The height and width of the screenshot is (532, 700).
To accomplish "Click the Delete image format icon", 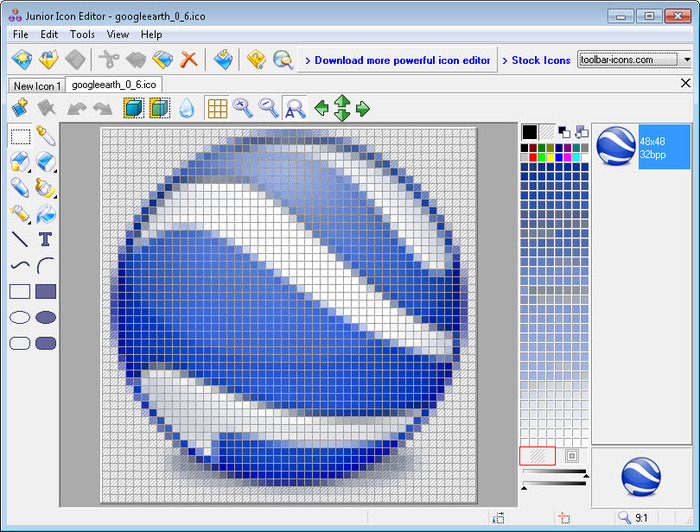I will point(46,108).
